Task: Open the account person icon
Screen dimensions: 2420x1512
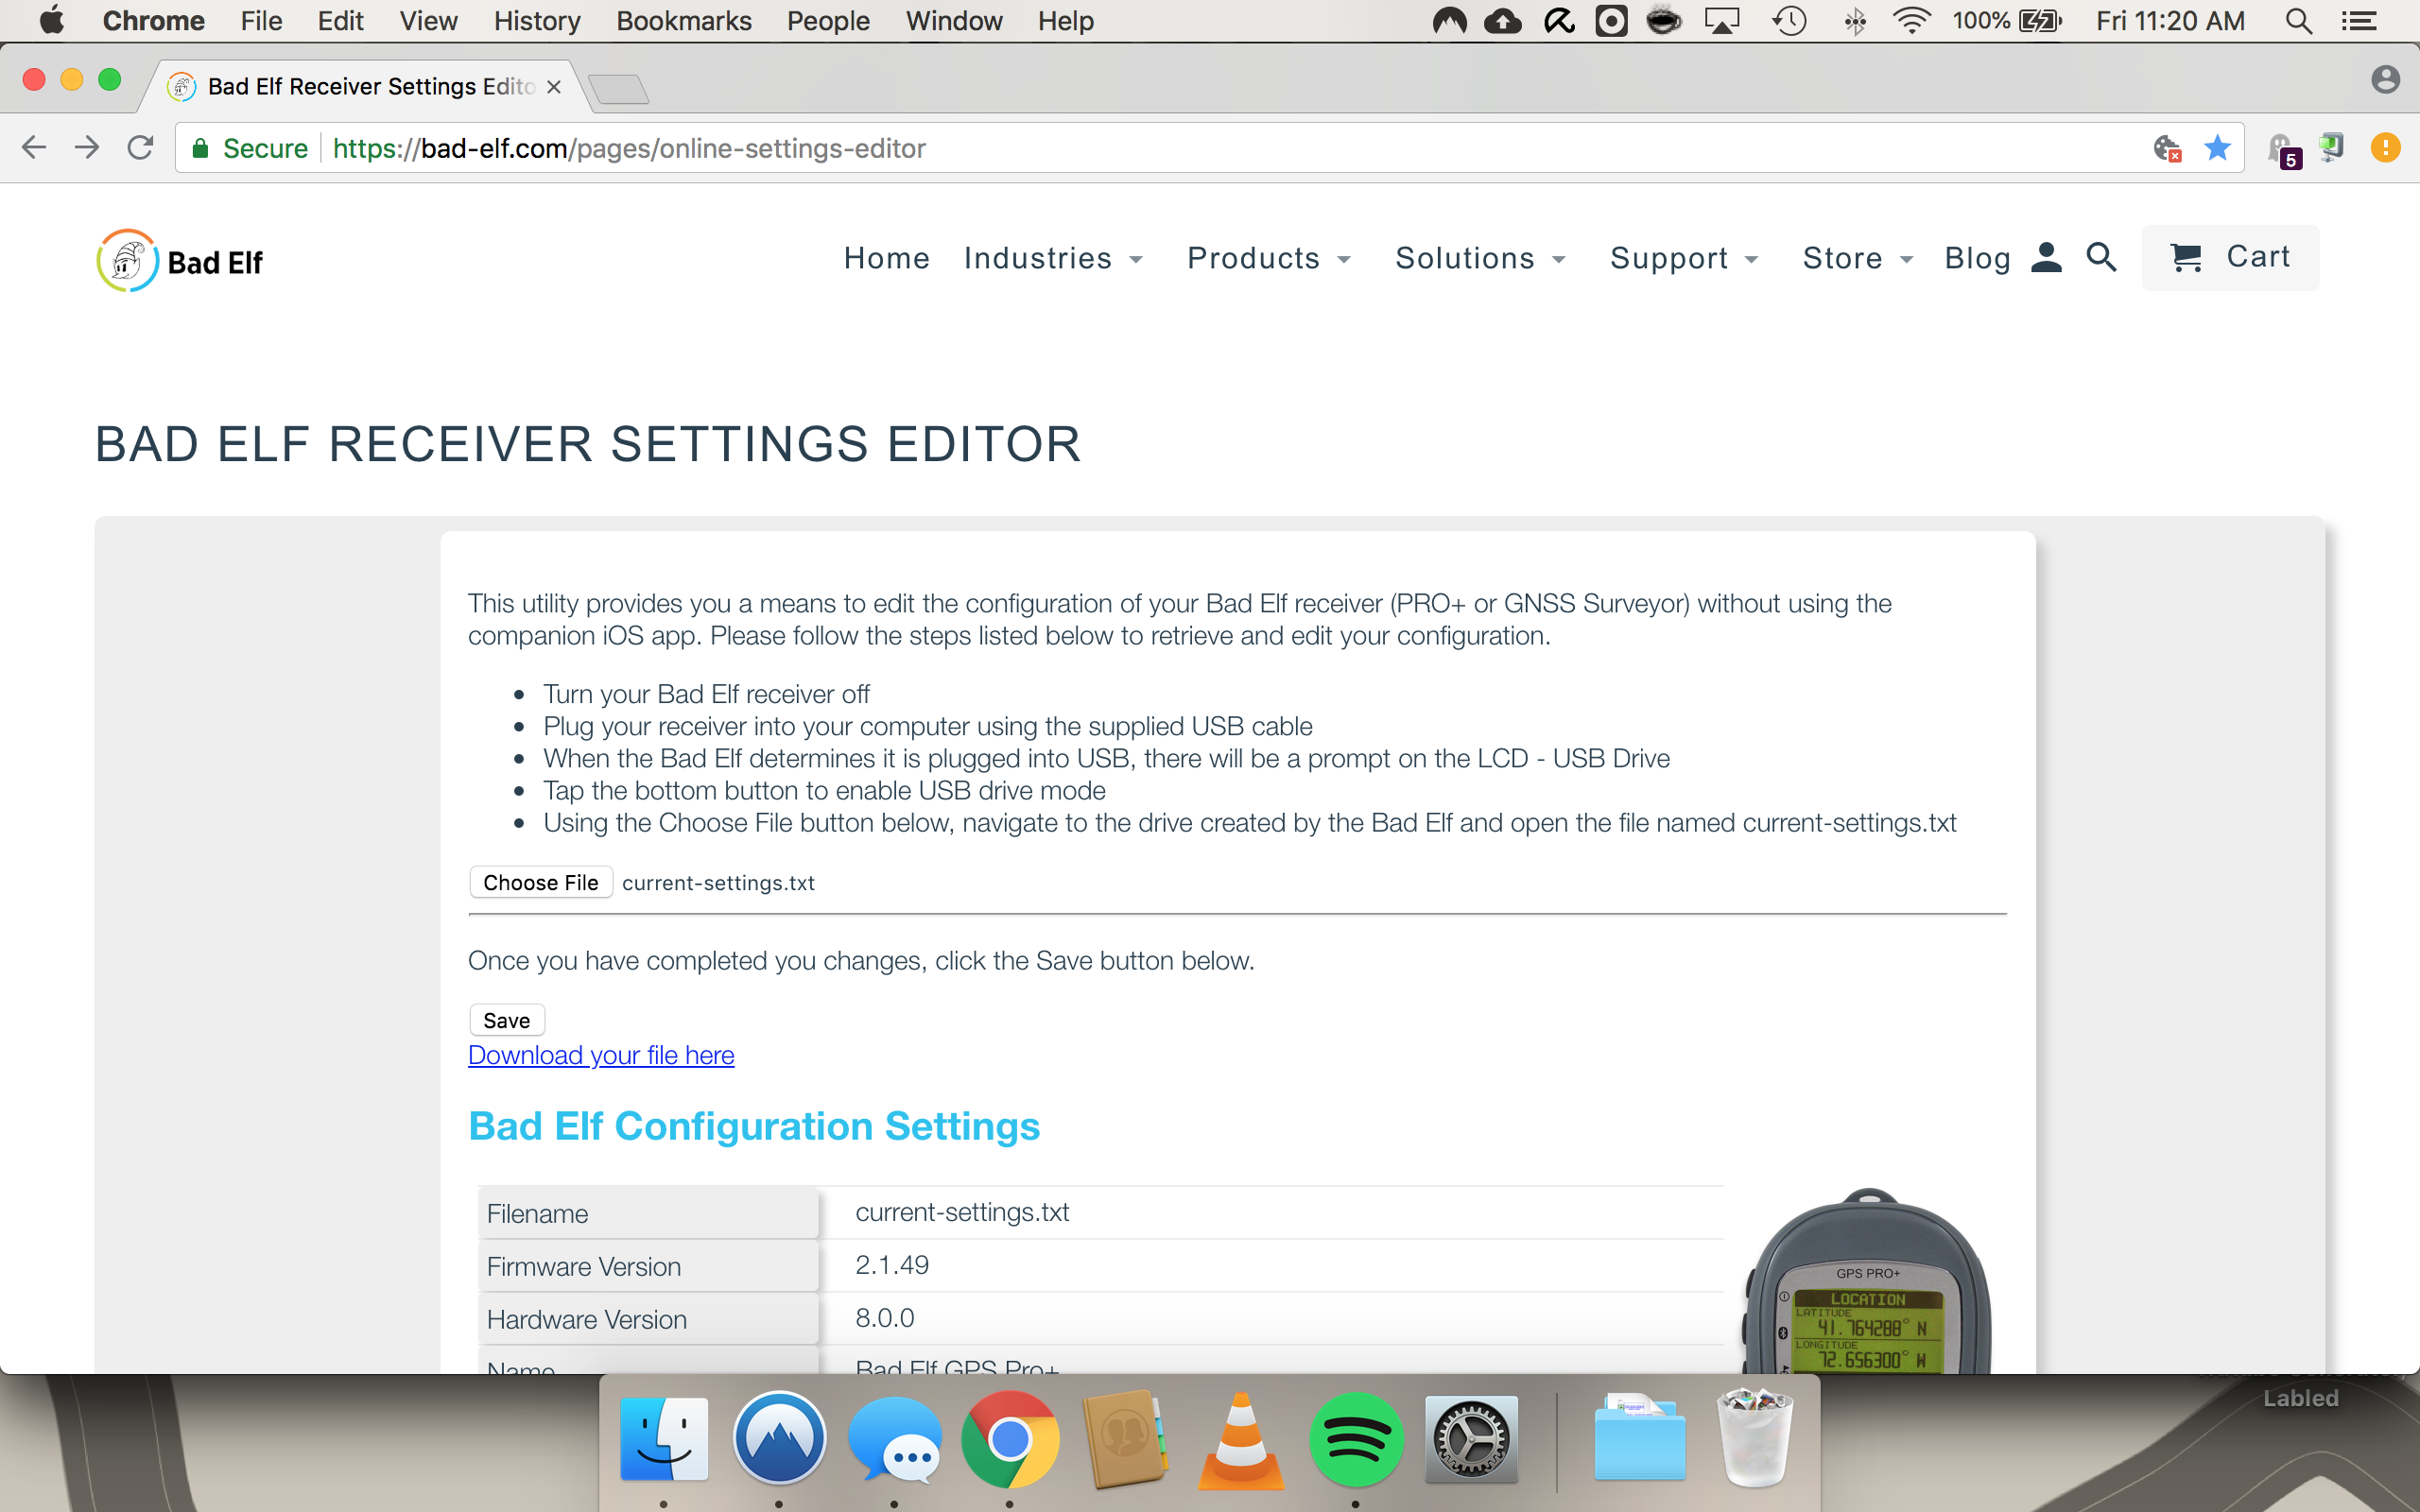Action: click(x=2046, y=258)
